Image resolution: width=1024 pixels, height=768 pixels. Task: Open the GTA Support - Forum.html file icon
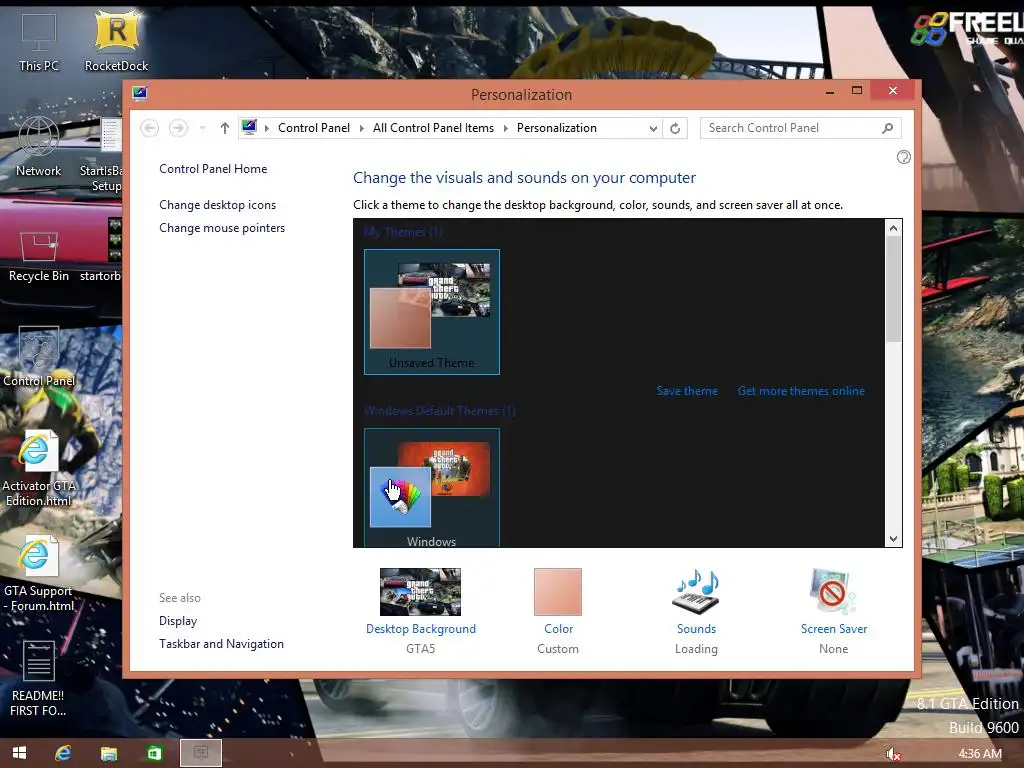coord(39,573)
